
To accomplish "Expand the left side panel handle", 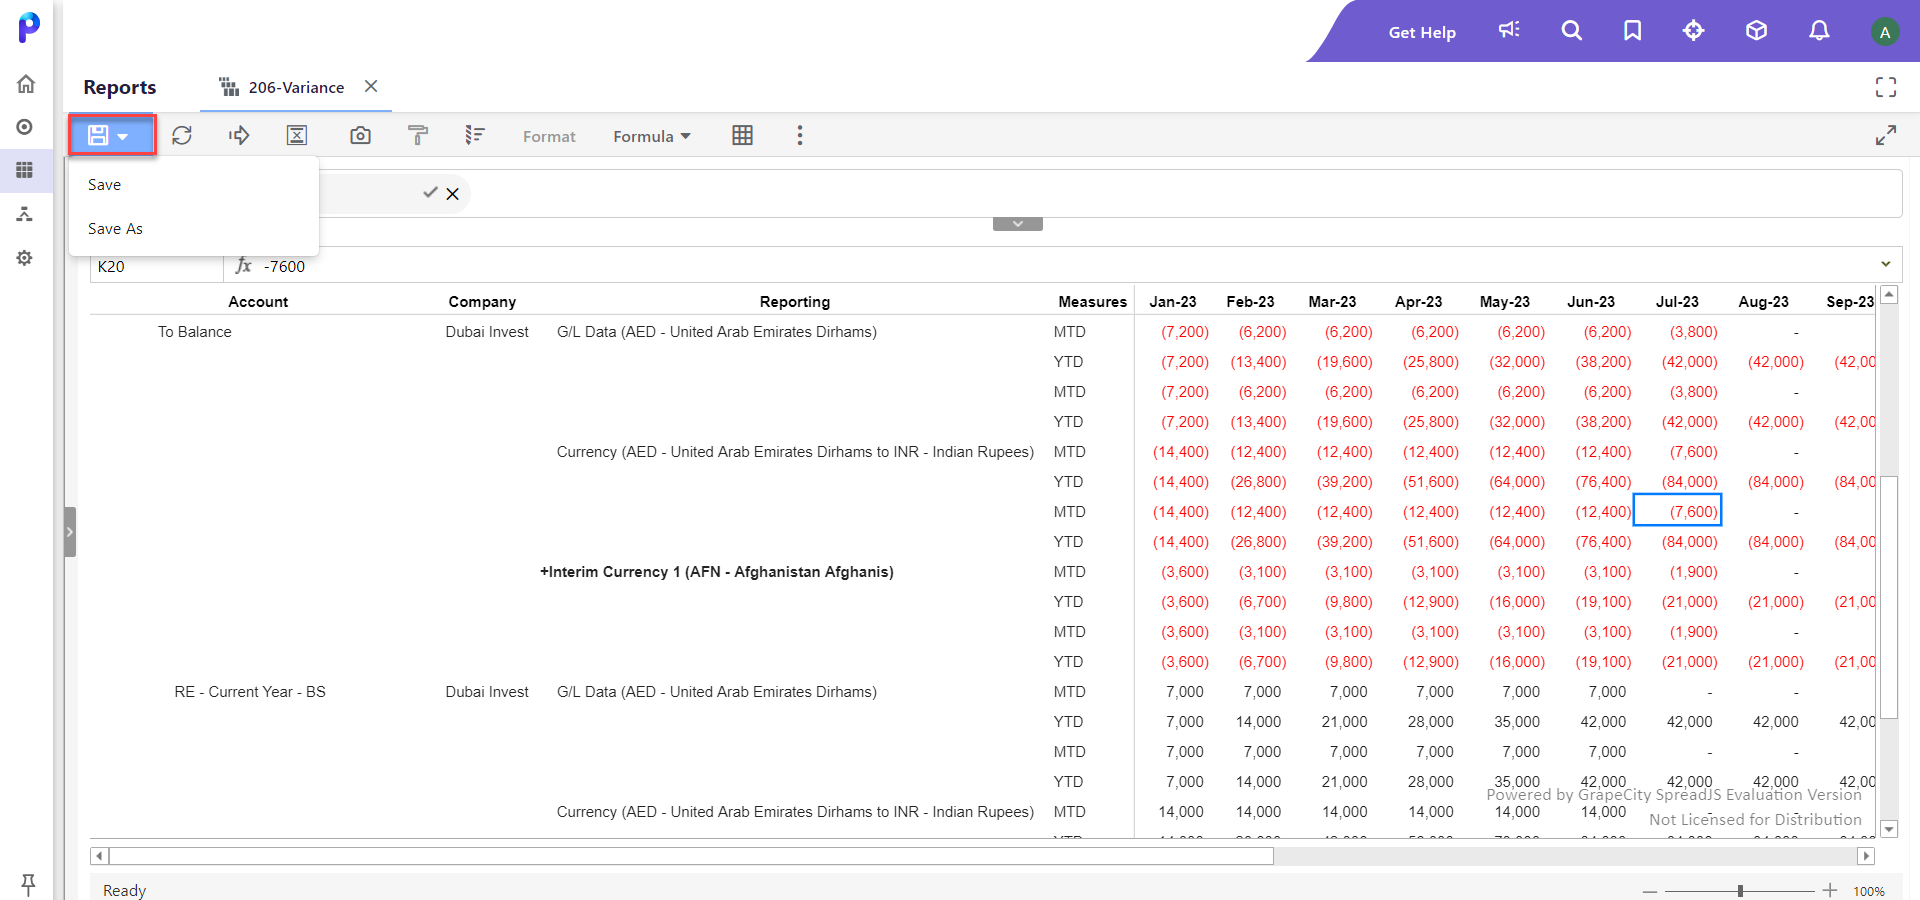I will tap(70, 532).
